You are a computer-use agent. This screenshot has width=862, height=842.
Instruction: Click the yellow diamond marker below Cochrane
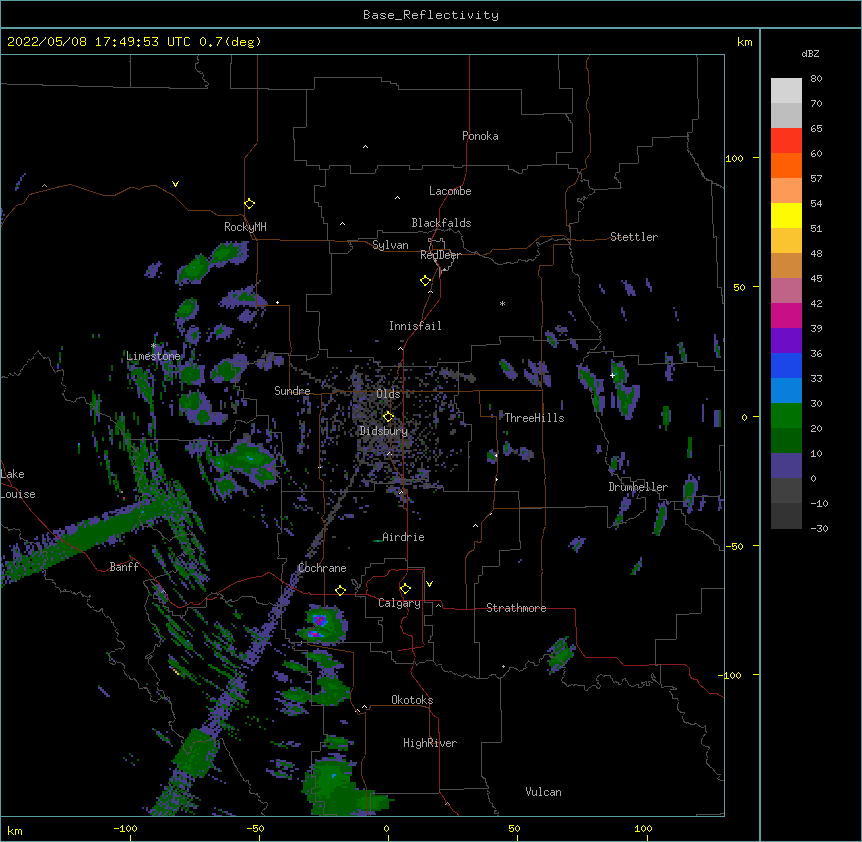[340, 590]
